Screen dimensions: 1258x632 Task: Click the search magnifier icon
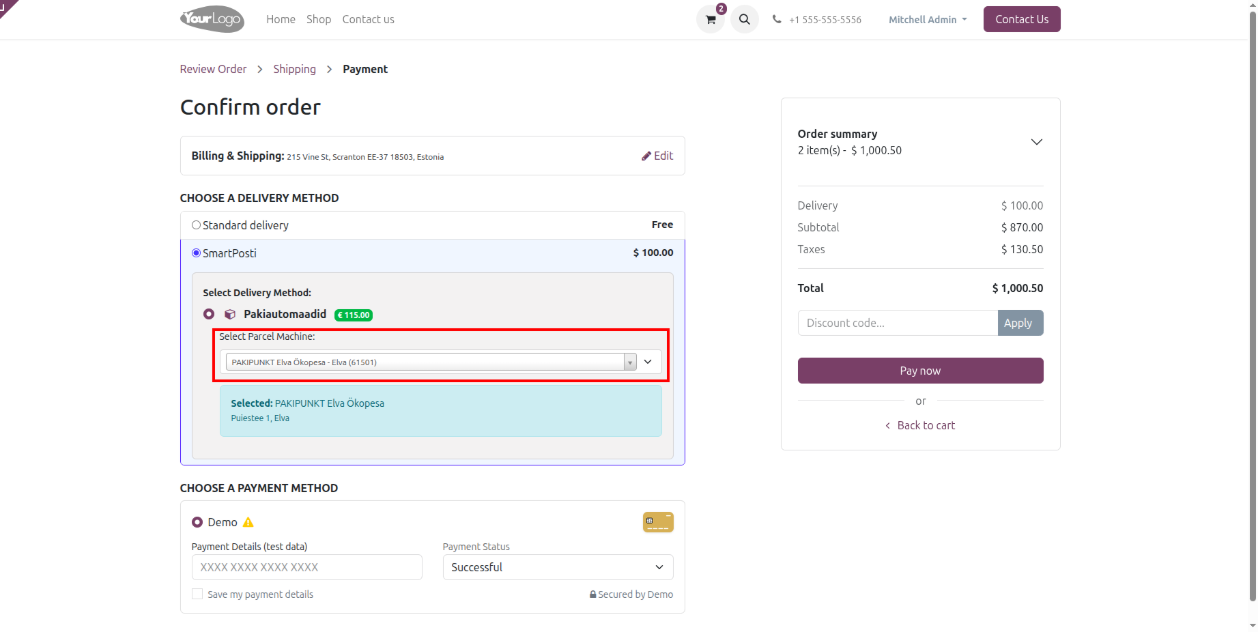[x=744, y=20]
